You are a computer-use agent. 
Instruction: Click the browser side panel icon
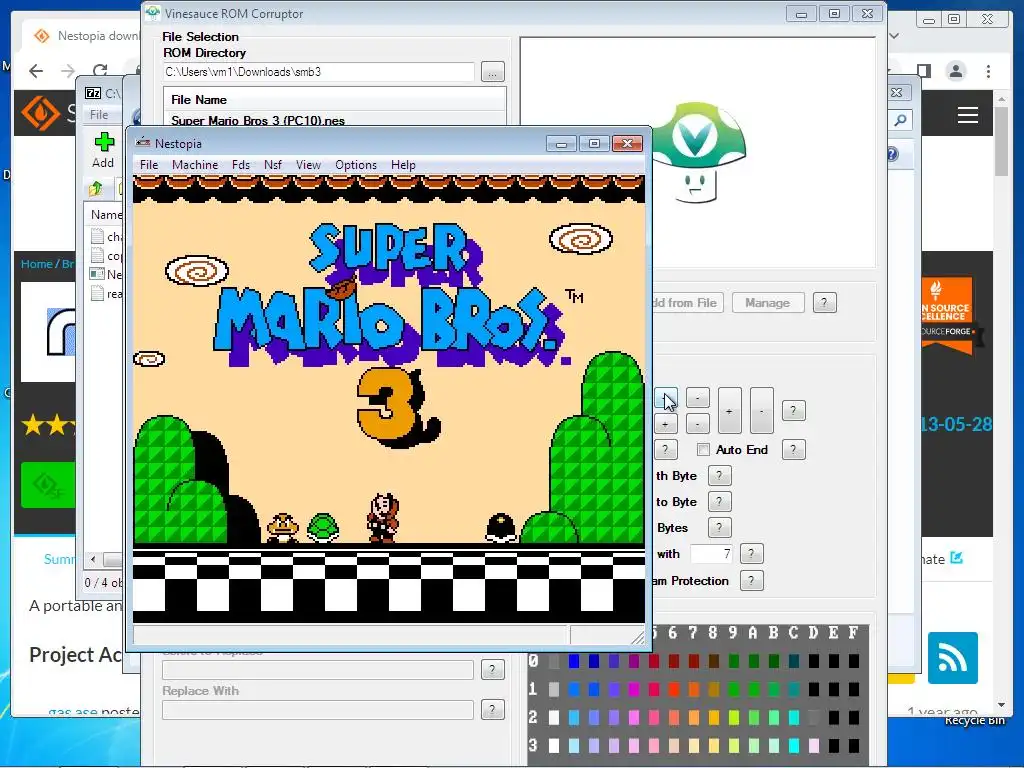923,71
